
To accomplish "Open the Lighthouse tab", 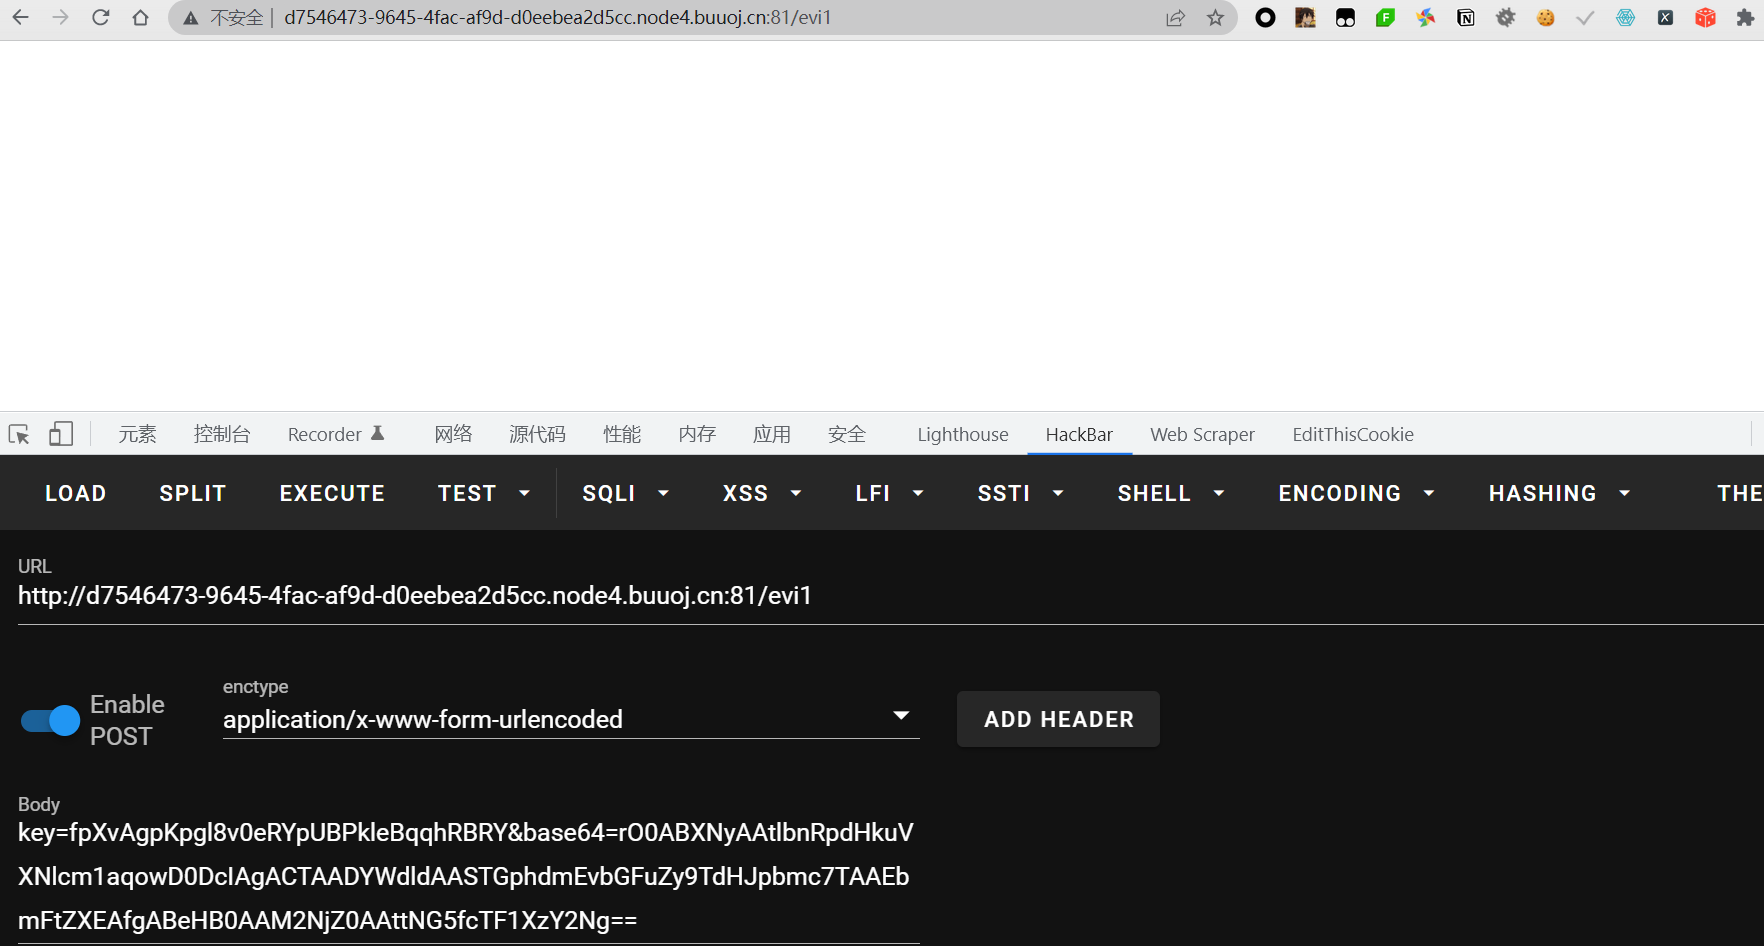I will [x=963, y=434].
